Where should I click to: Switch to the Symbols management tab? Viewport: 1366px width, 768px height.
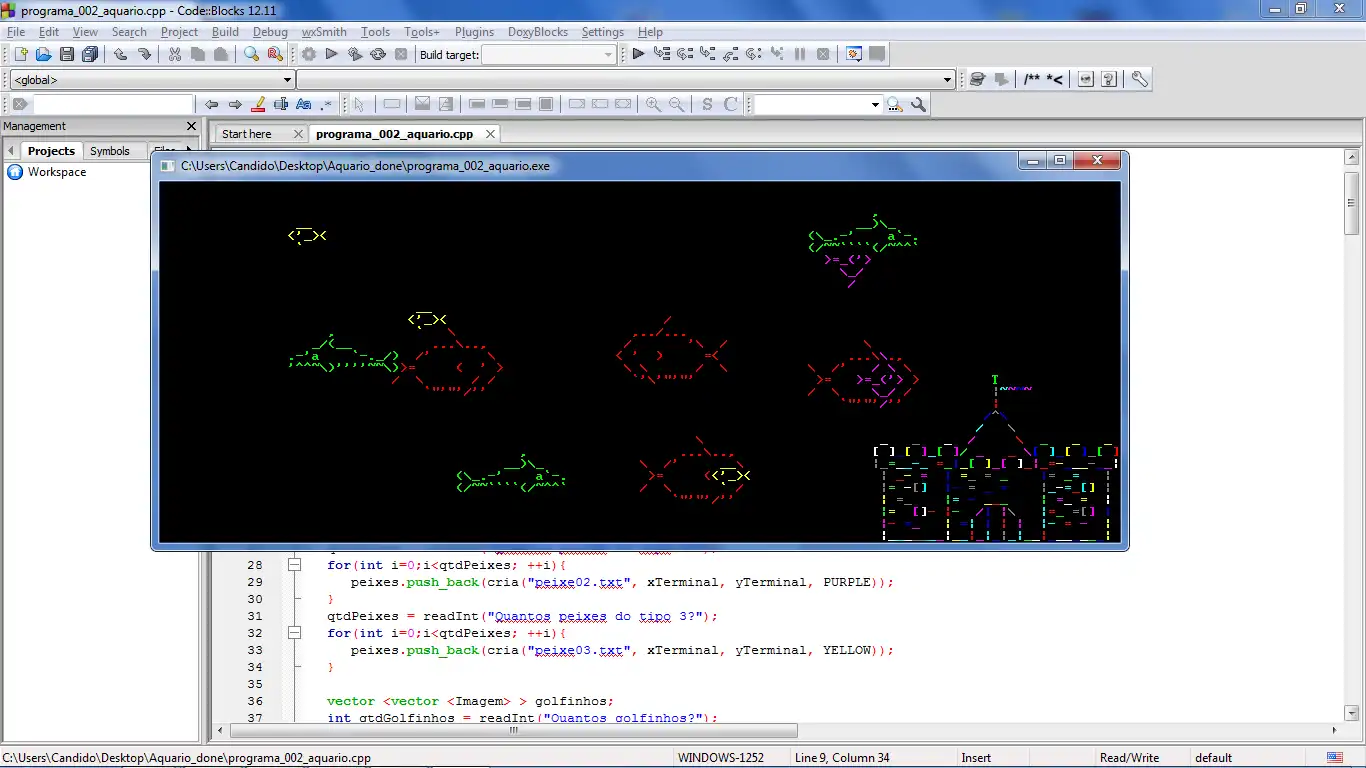point(110,151)
